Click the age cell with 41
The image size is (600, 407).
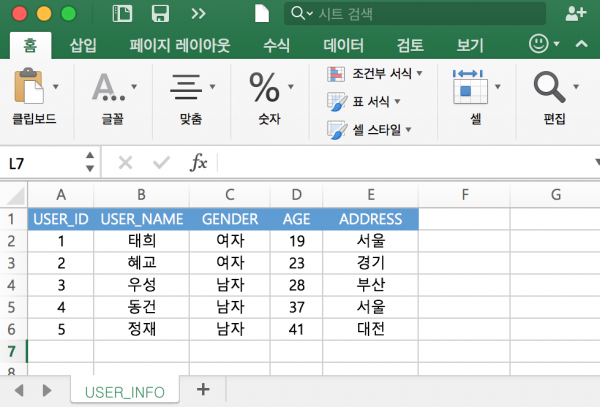[x=297, y=329]
